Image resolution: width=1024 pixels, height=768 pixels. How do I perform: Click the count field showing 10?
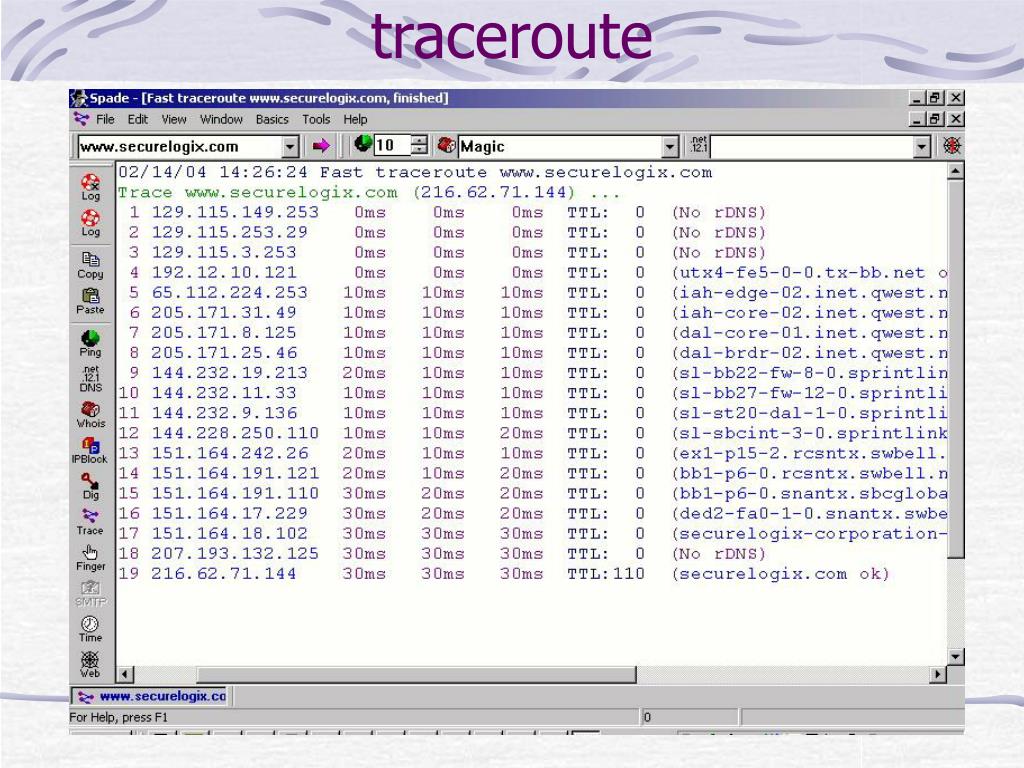tap(392, 146)
